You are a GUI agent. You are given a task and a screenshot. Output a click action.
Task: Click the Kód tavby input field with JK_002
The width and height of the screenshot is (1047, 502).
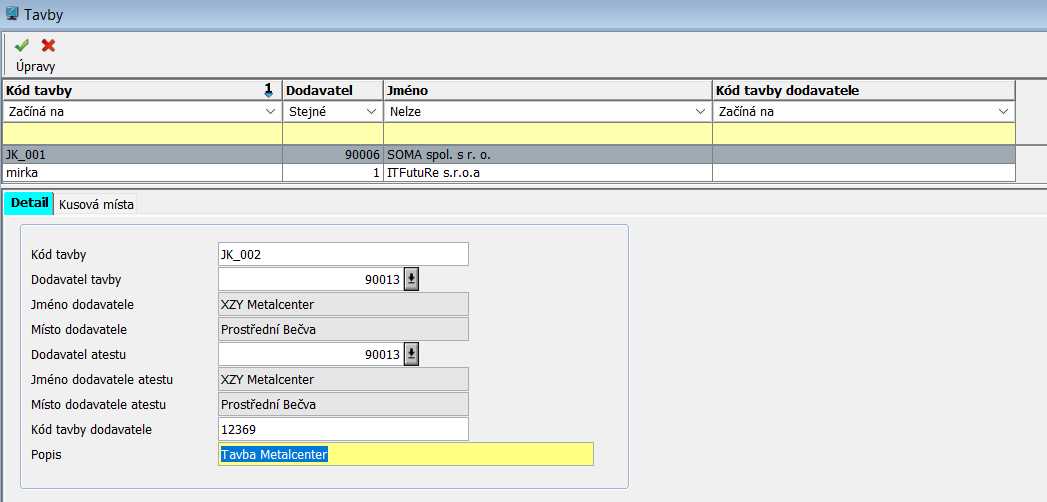(342, 254)
